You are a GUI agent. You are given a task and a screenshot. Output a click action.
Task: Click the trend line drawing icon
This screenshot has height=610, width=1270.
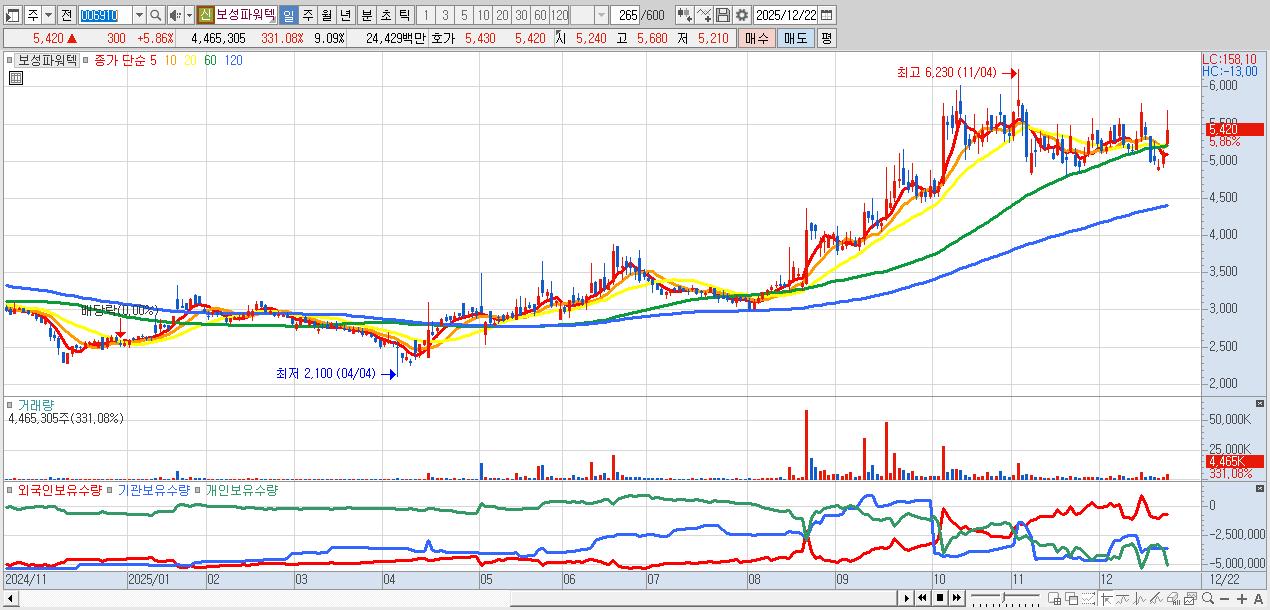pyautogui.click(x=1123, y=598)
